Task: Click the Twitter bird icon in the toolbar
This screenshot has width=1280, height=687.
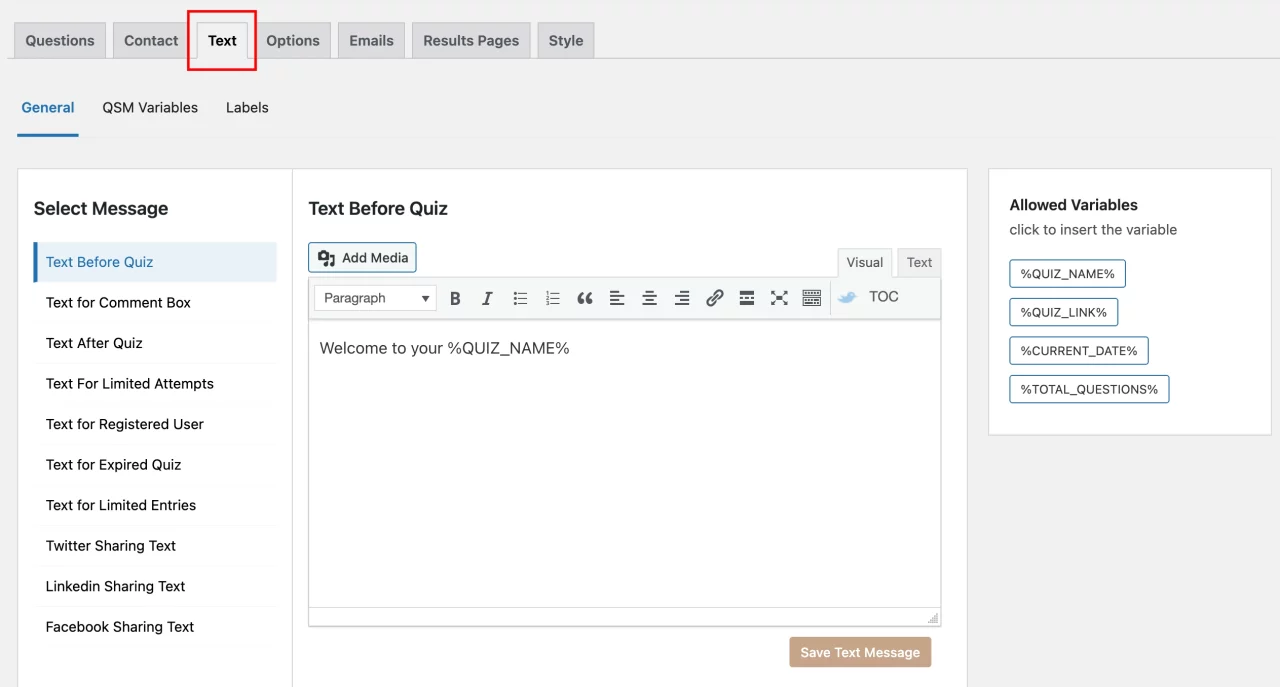Action: [x=845, y=296]
